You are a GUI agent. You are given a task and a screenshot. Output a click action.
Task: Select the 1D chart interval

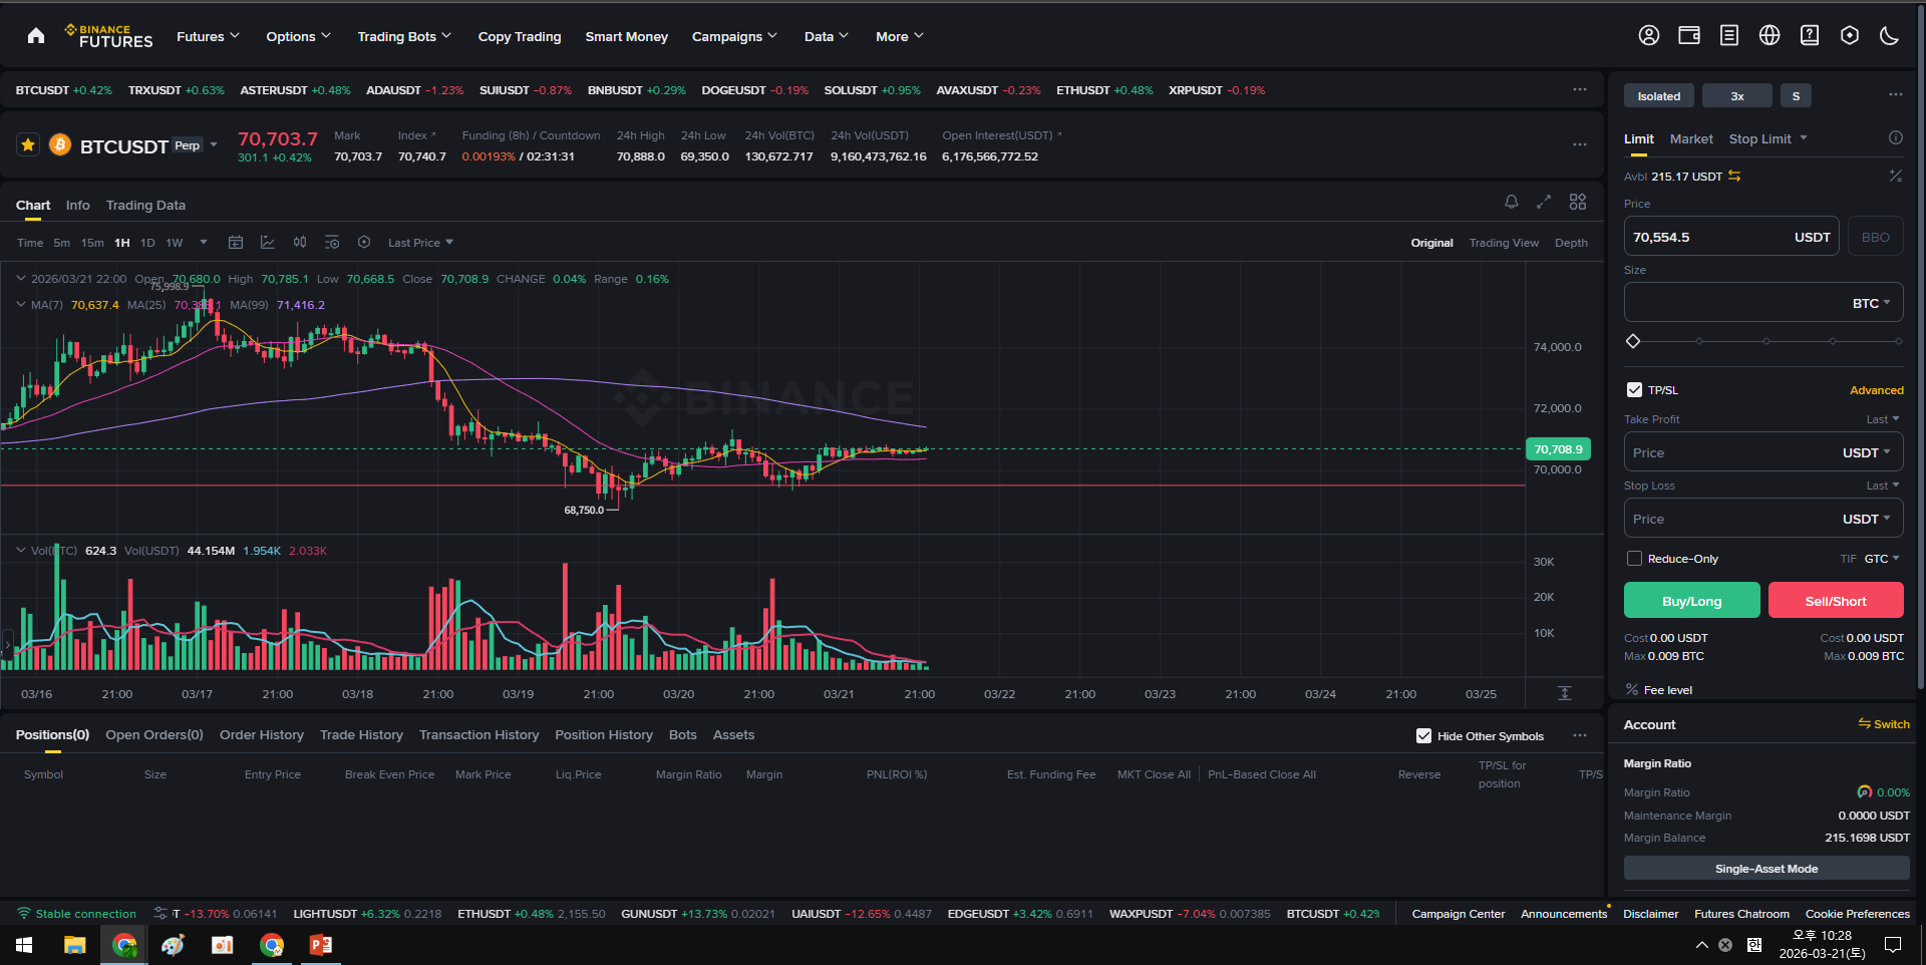coord(147,243)
